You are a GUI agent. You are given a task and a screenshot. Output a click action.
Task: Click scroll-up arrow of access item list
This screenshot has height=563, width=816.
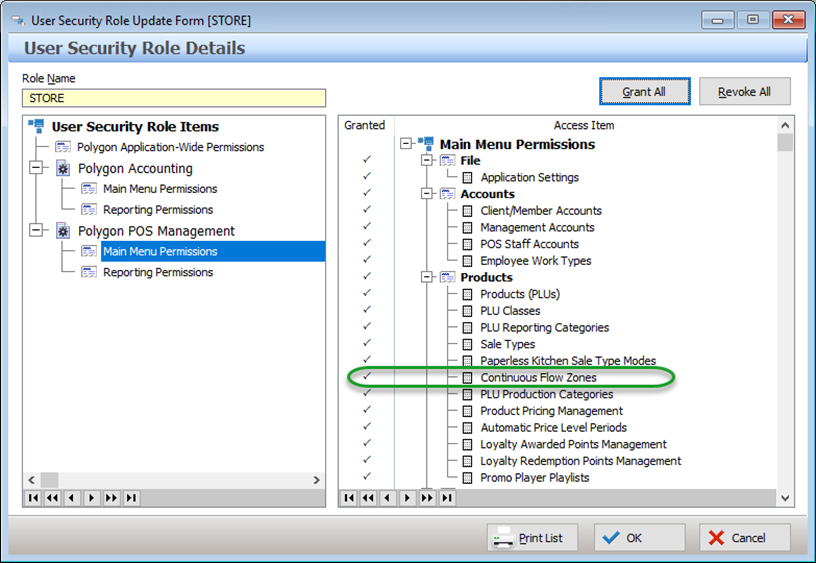785,125
